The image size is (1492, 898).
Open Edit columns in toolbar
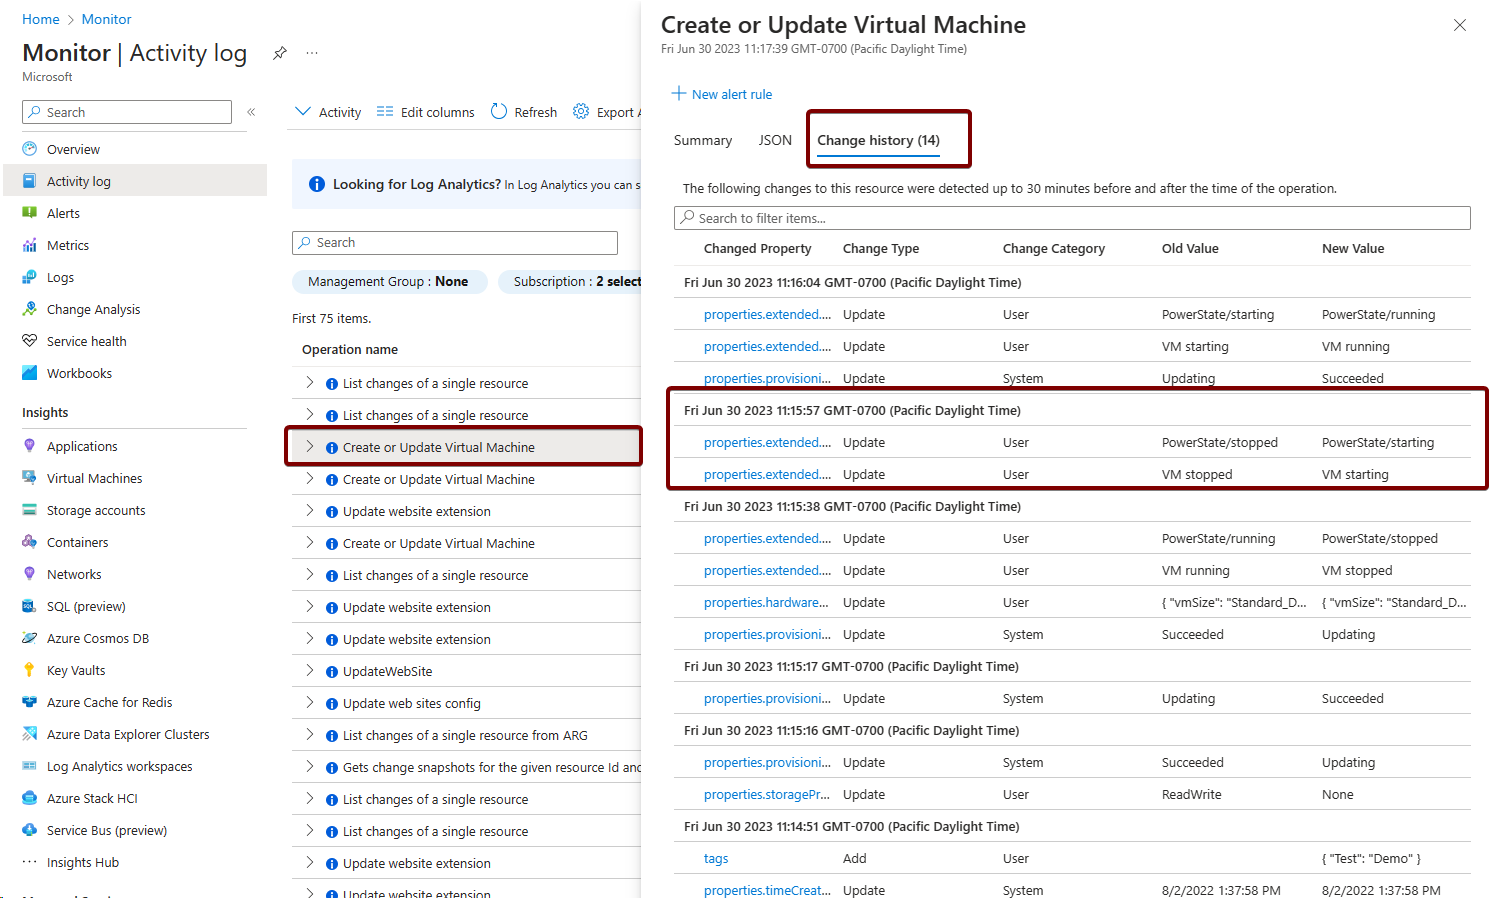[x=426, y=112]
